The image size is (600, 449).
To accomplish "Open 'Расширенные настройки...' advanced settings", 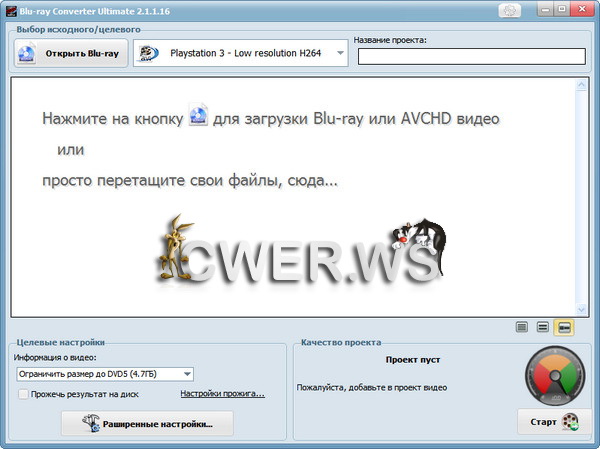I will [x=146, y=424].
